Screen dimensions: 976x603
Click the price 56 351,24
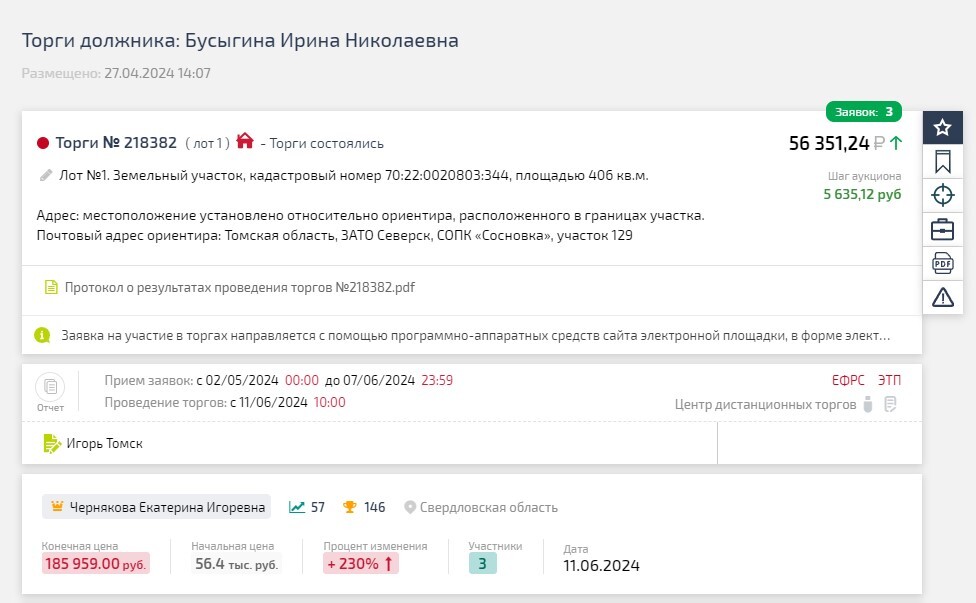coord(828,143)
